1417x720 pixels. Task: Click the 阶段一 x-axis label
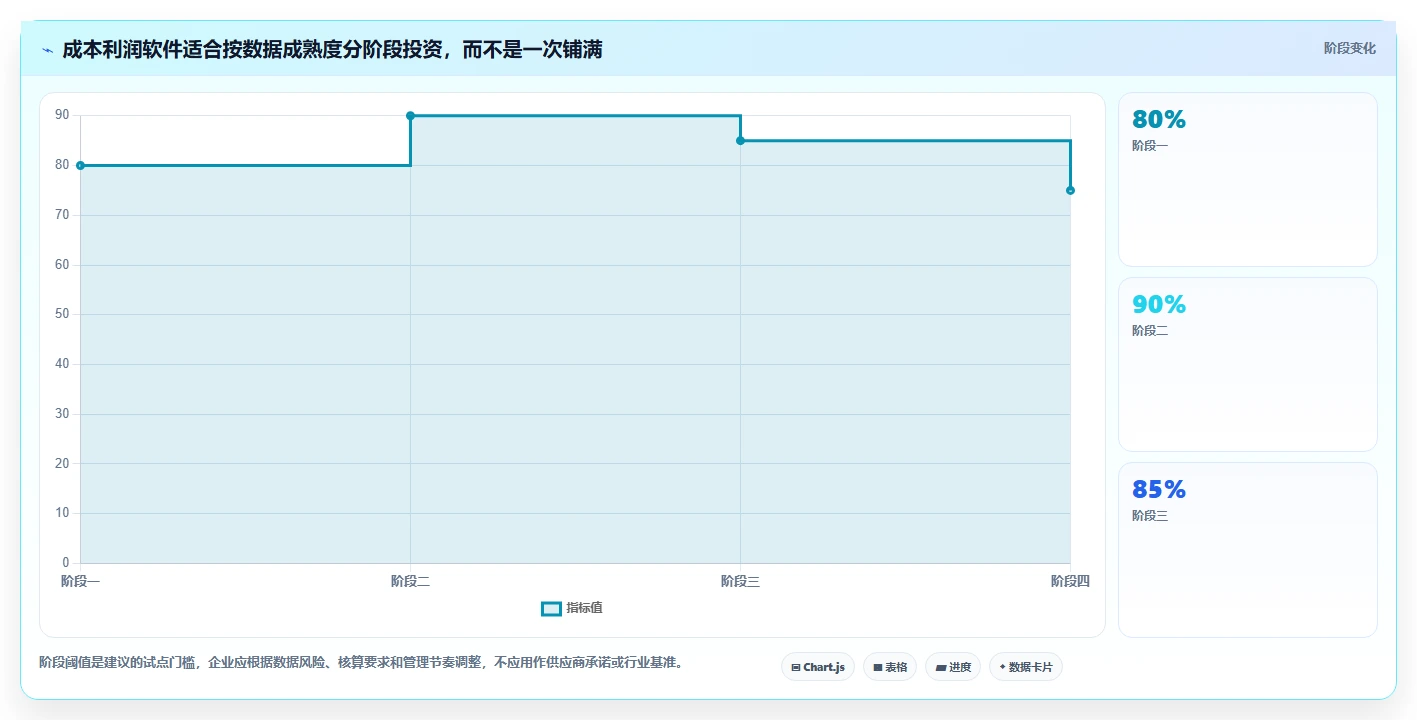80,581
